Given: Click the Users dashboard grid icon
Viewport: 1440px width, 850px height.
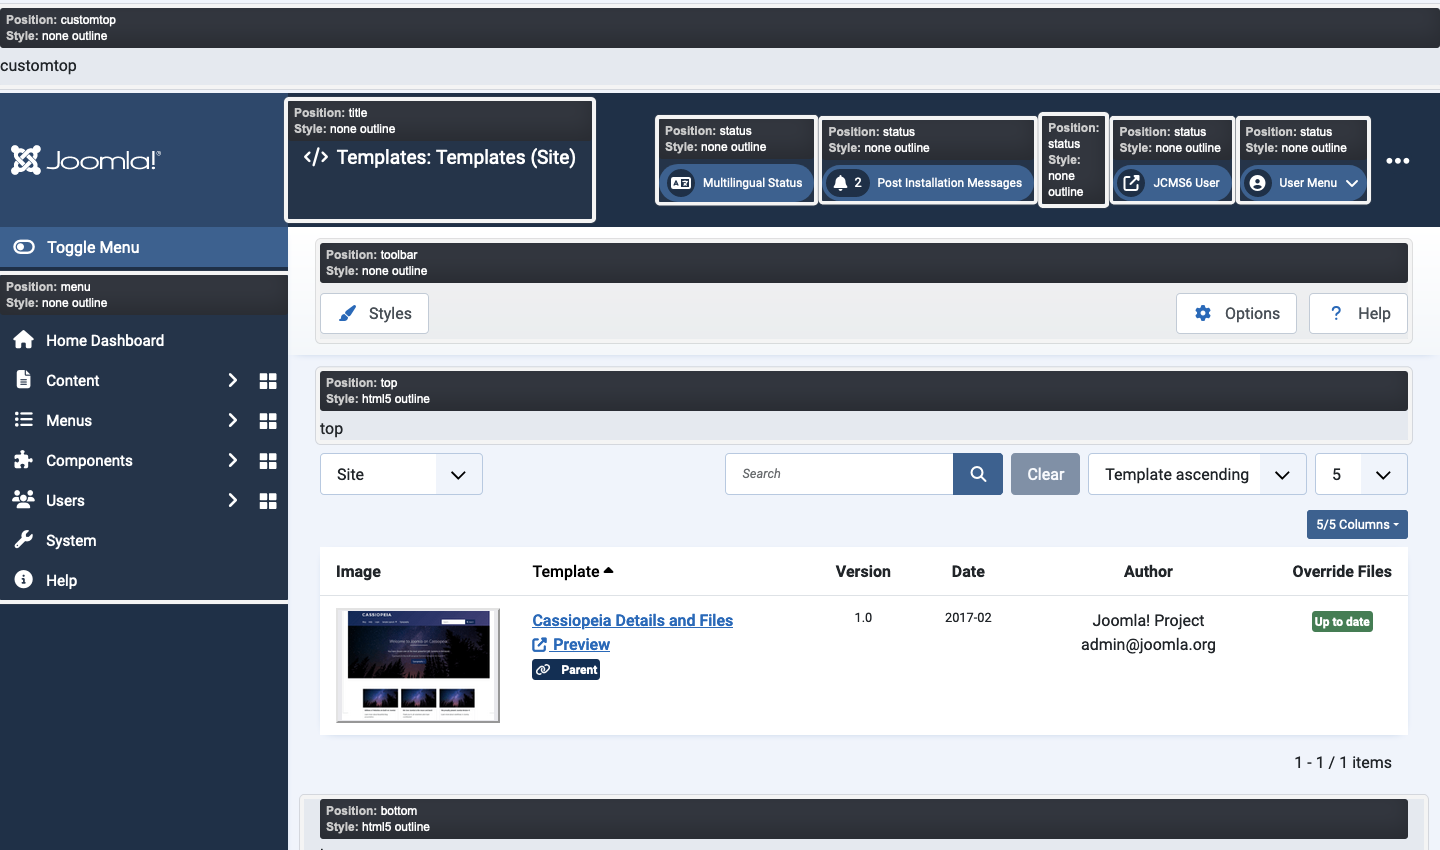Looking at the screenshot, I should 268,501.
